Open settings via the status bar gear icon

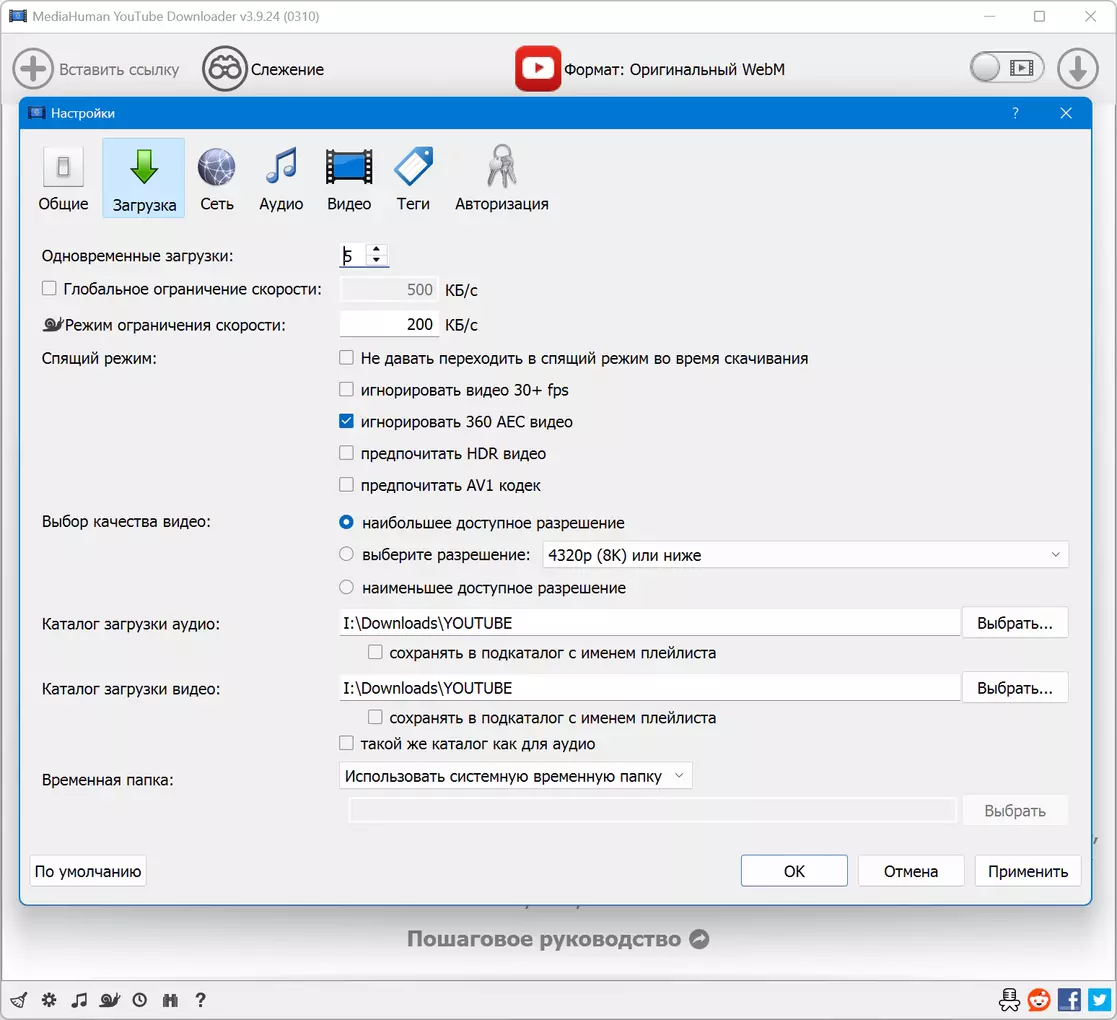point(49,1000)
